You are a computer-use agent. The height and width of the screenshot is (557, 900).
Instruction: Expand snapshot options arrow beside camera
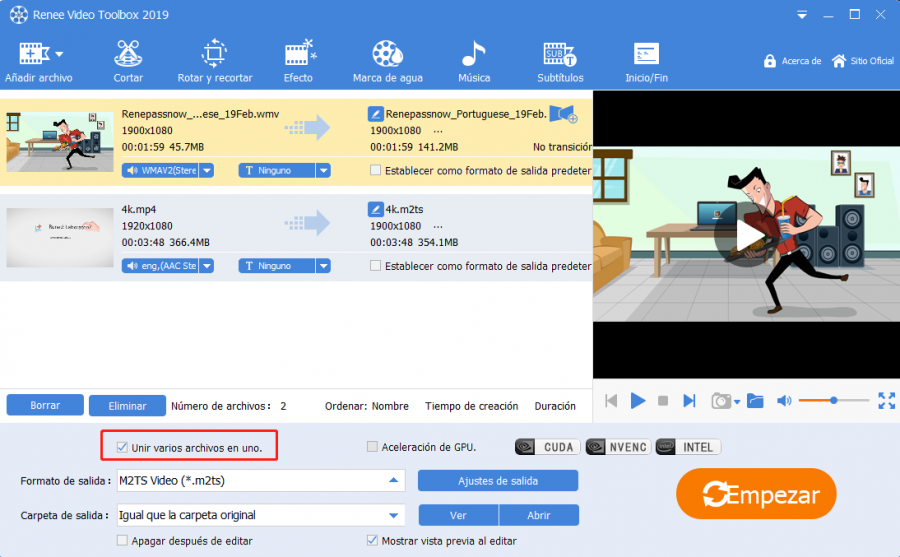[x=737, y=401]
